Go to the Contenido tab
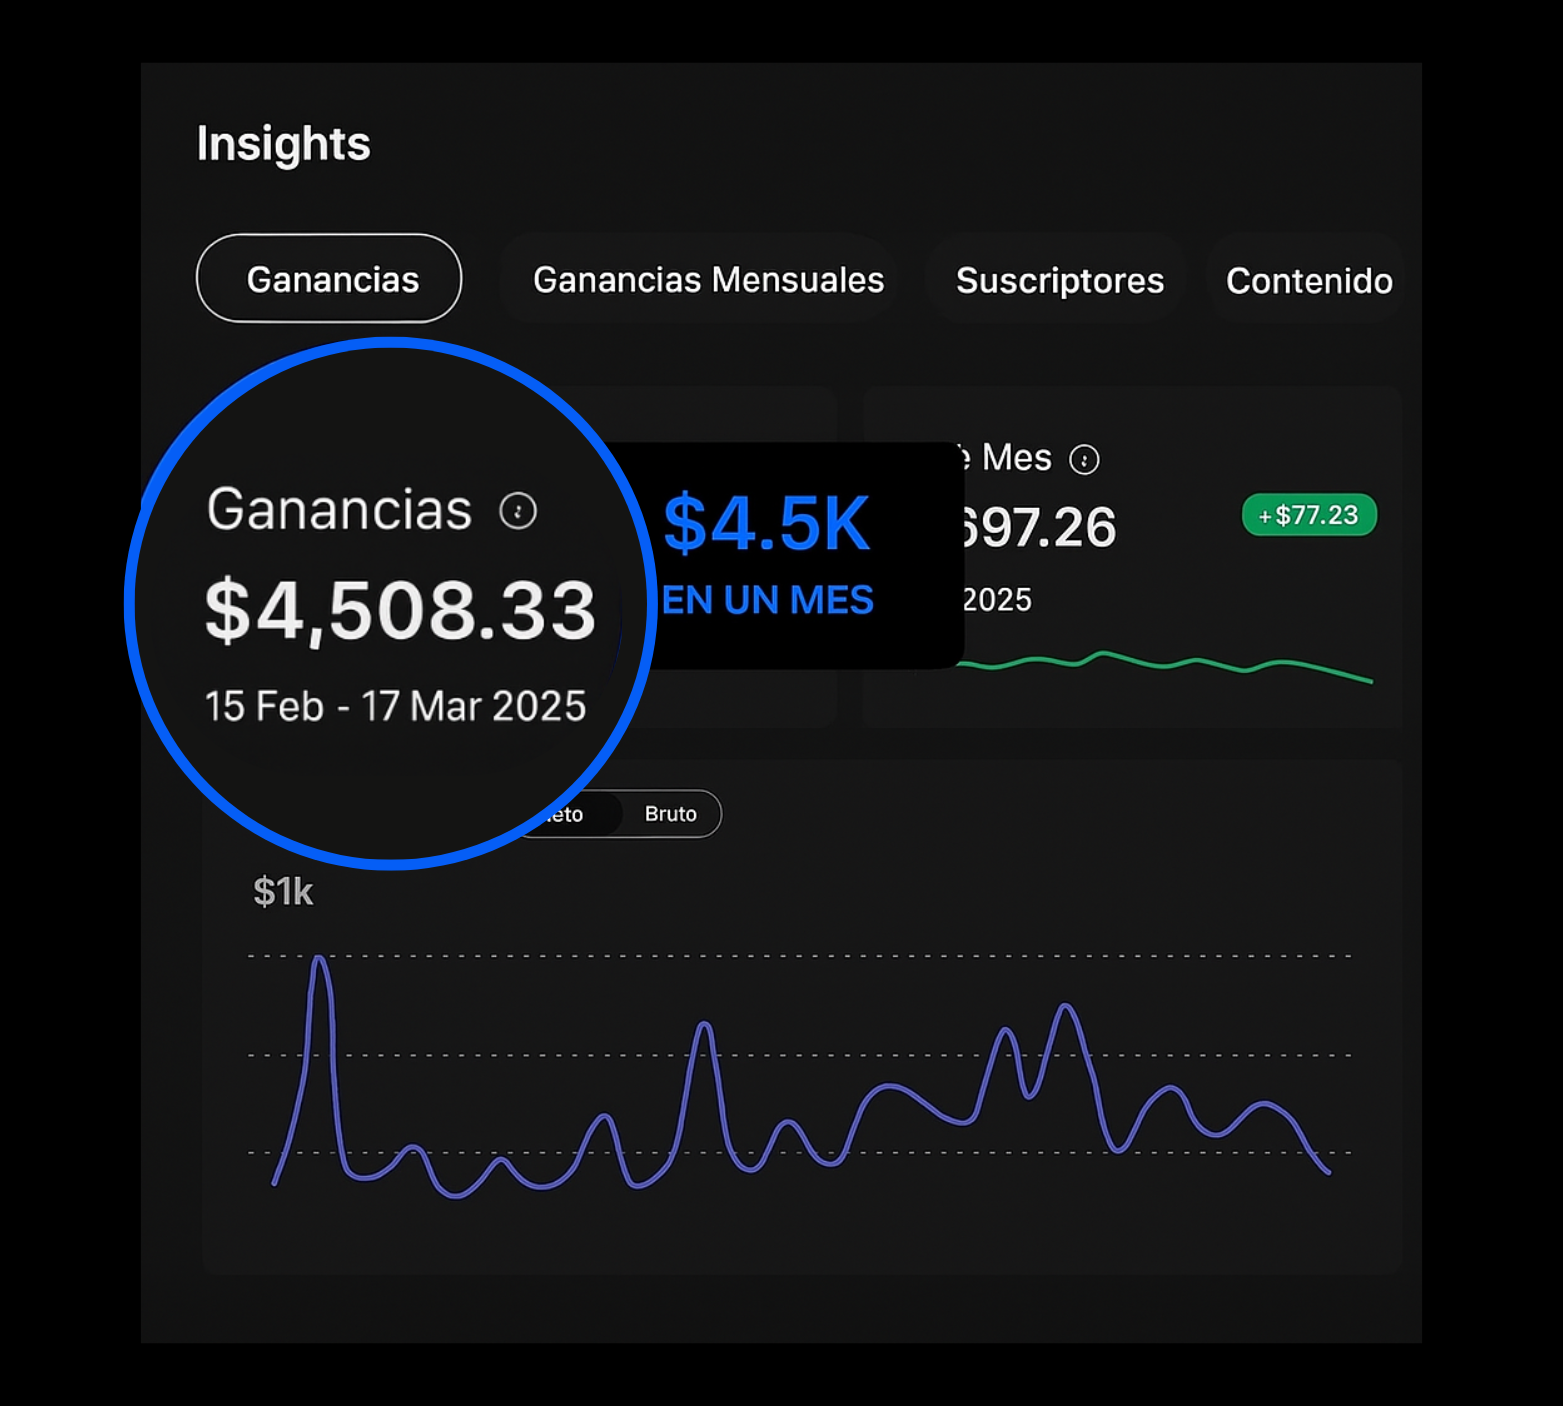The image size is (1563, 1406). [1308, 281]
